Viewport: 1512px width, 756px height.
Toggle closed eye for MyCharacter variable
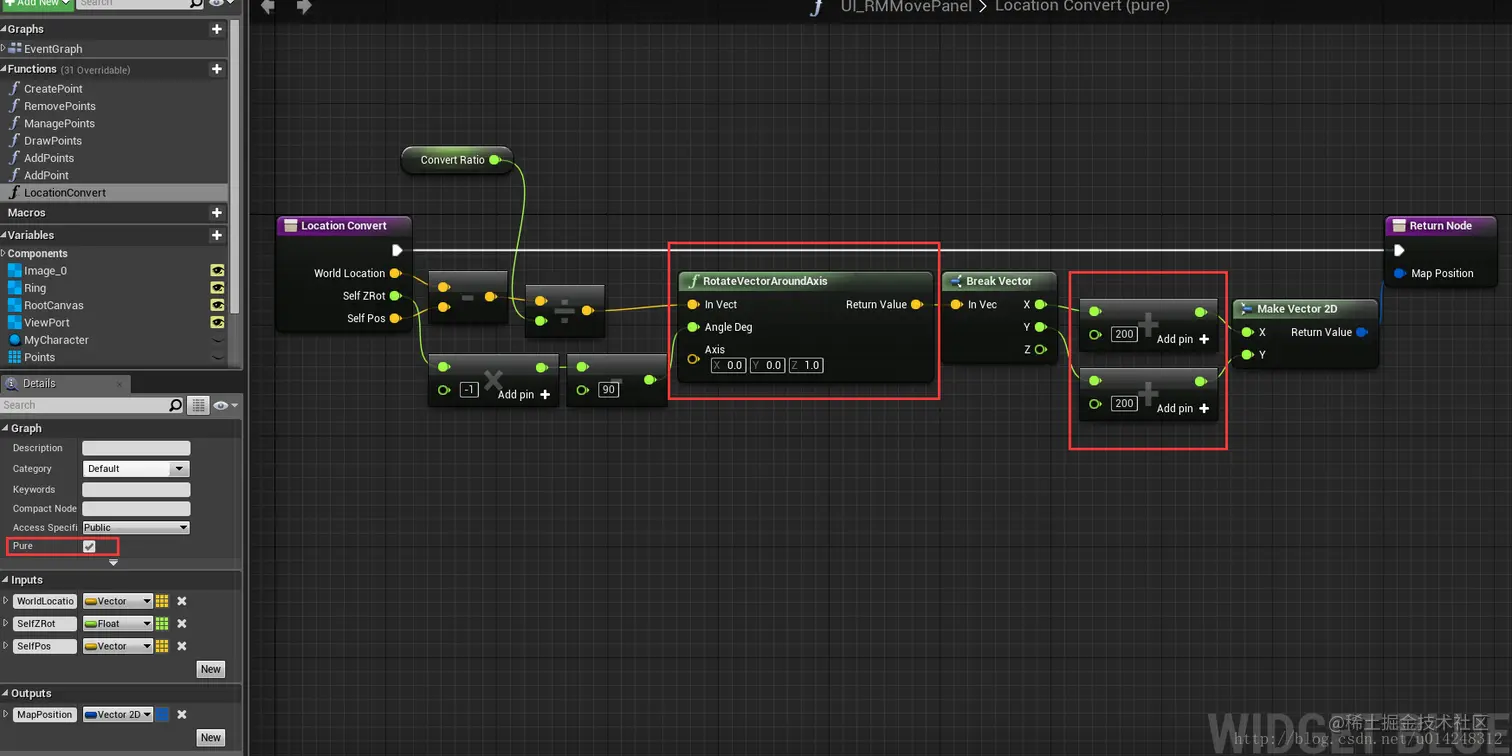[217, 340]
